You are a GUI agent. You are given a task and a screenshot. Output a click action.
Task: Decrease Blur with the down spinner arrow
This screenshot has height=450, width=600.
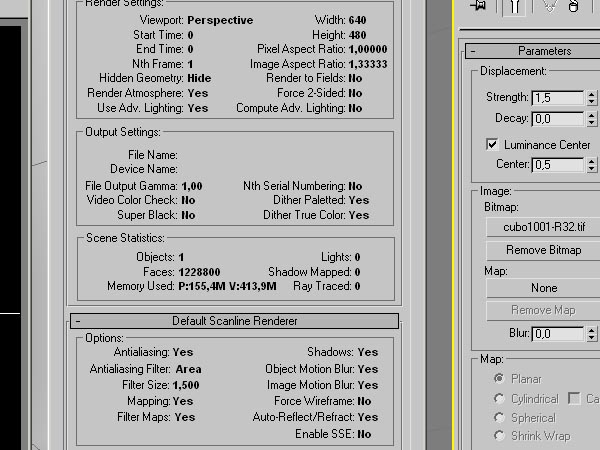pyautogui.click(x=592, y=338)
